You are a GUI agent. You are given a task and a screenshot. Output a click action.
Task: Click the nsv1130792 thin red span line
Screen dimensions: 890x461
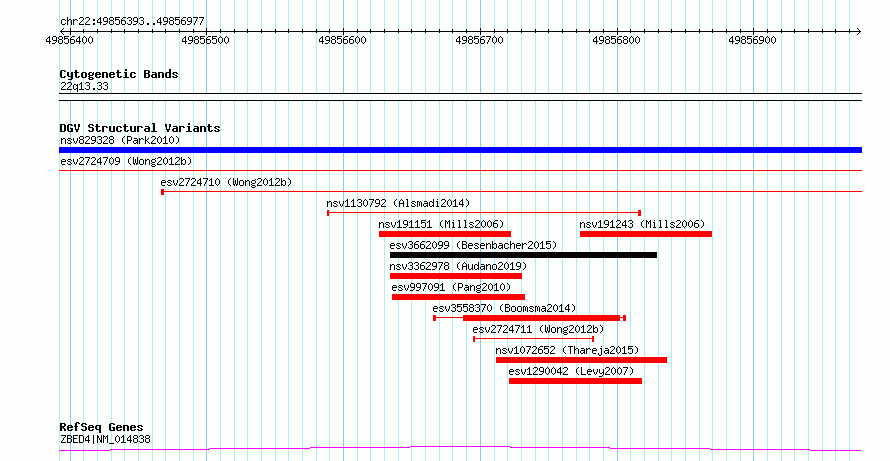click(x=484, y=213)
